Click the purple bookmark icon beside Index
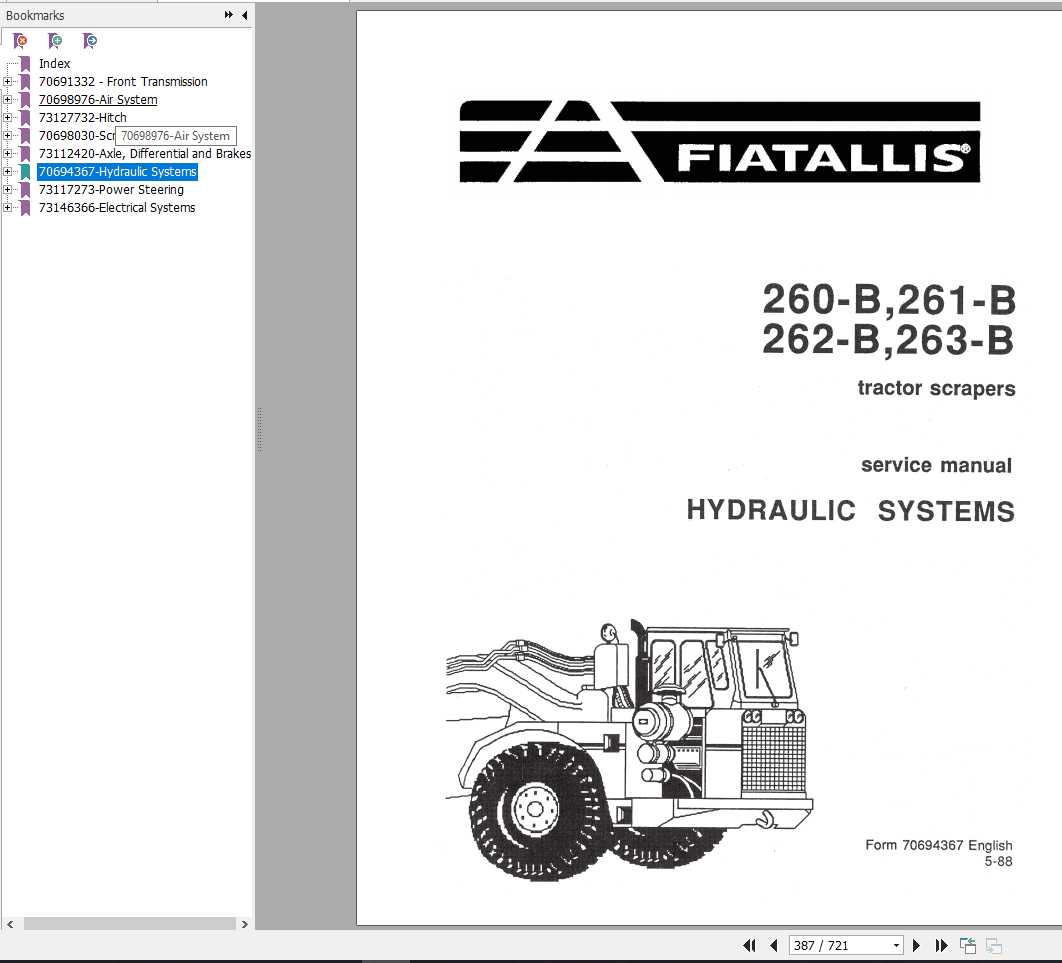Screen dimensions: 1062x963 (x=25, y=64)
